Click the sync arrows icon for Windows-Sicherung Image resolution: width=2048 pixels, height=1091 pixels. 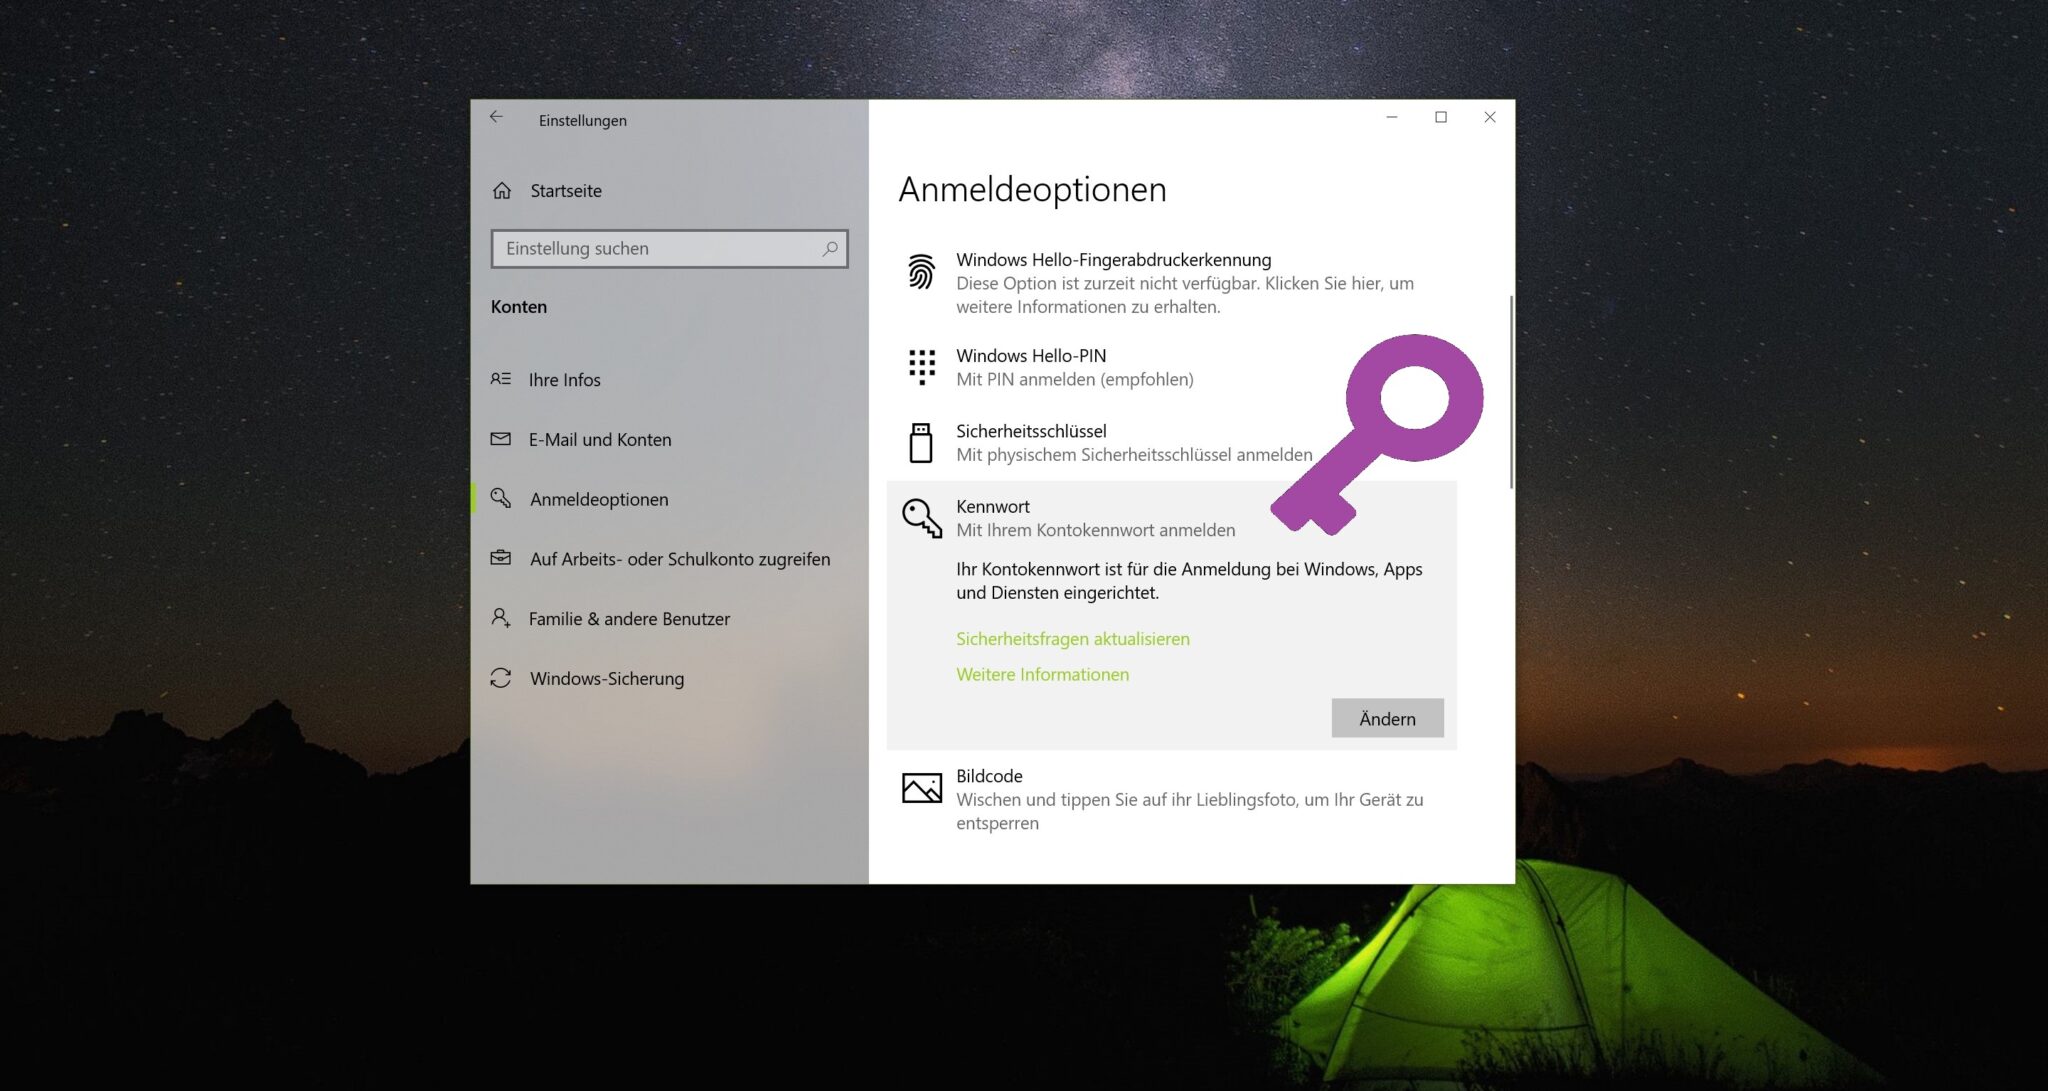tap(503, 678)
